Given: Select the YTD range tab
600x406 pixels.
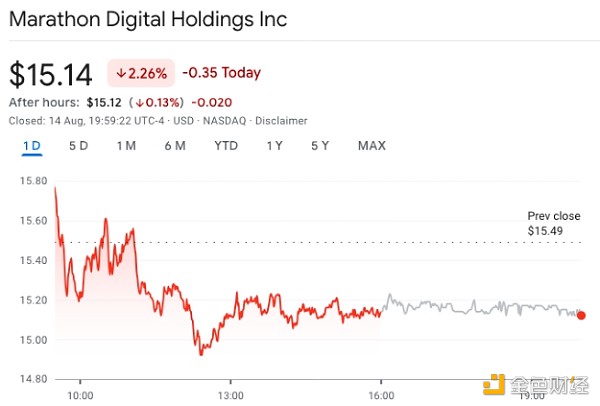Looking at the screenshot, I should click(x=226, y=146).
